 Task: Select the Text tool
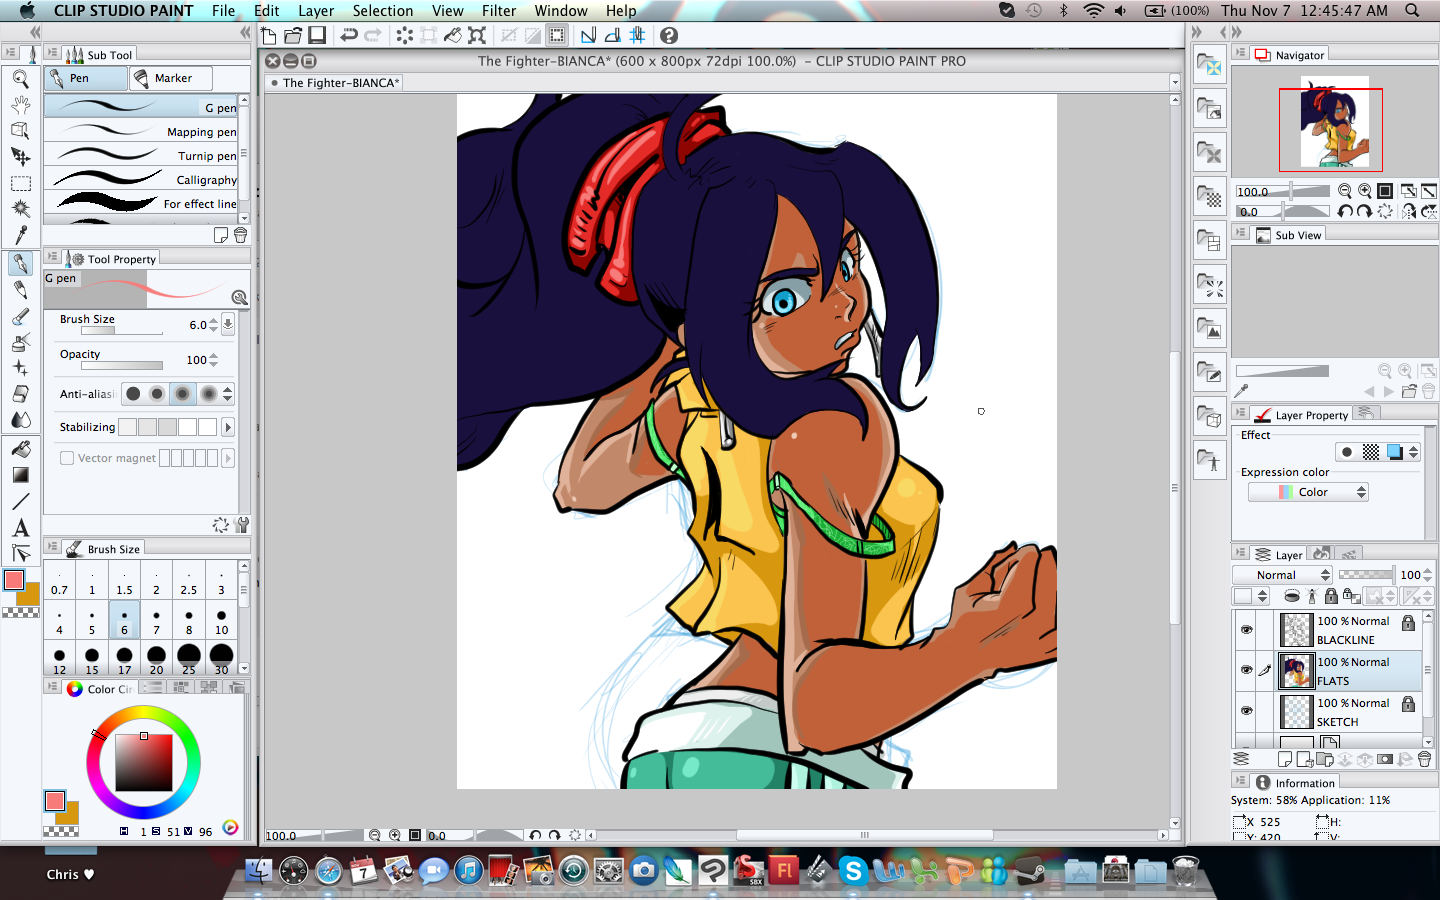tap(20, 528)
